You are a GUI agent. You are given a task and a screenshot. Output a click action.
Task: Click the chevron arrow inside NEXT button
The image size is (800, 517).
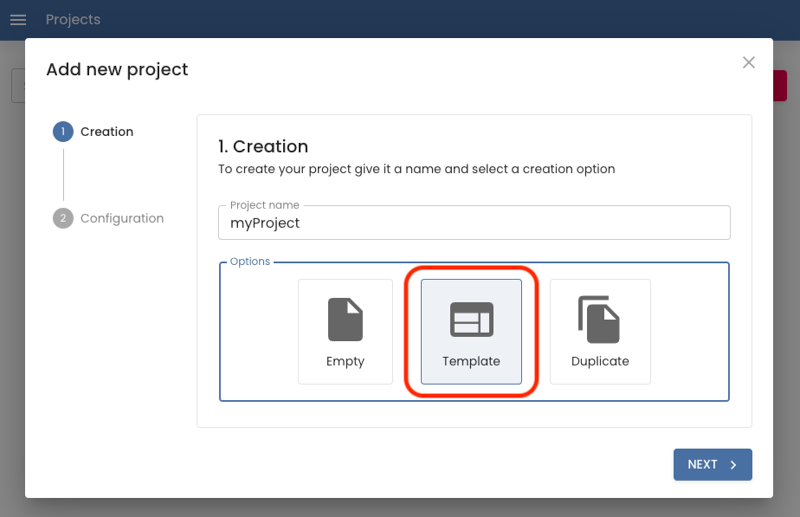click(733, 465)
